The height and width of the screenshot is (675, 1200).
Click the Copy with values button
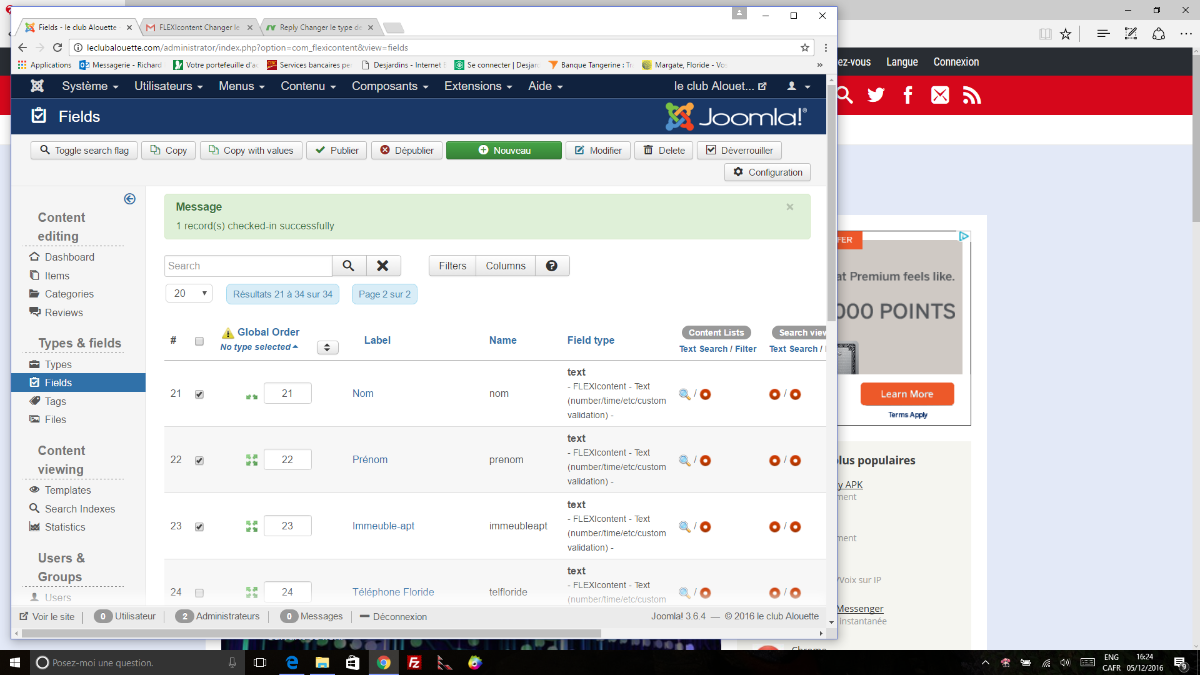click(251, 151)
